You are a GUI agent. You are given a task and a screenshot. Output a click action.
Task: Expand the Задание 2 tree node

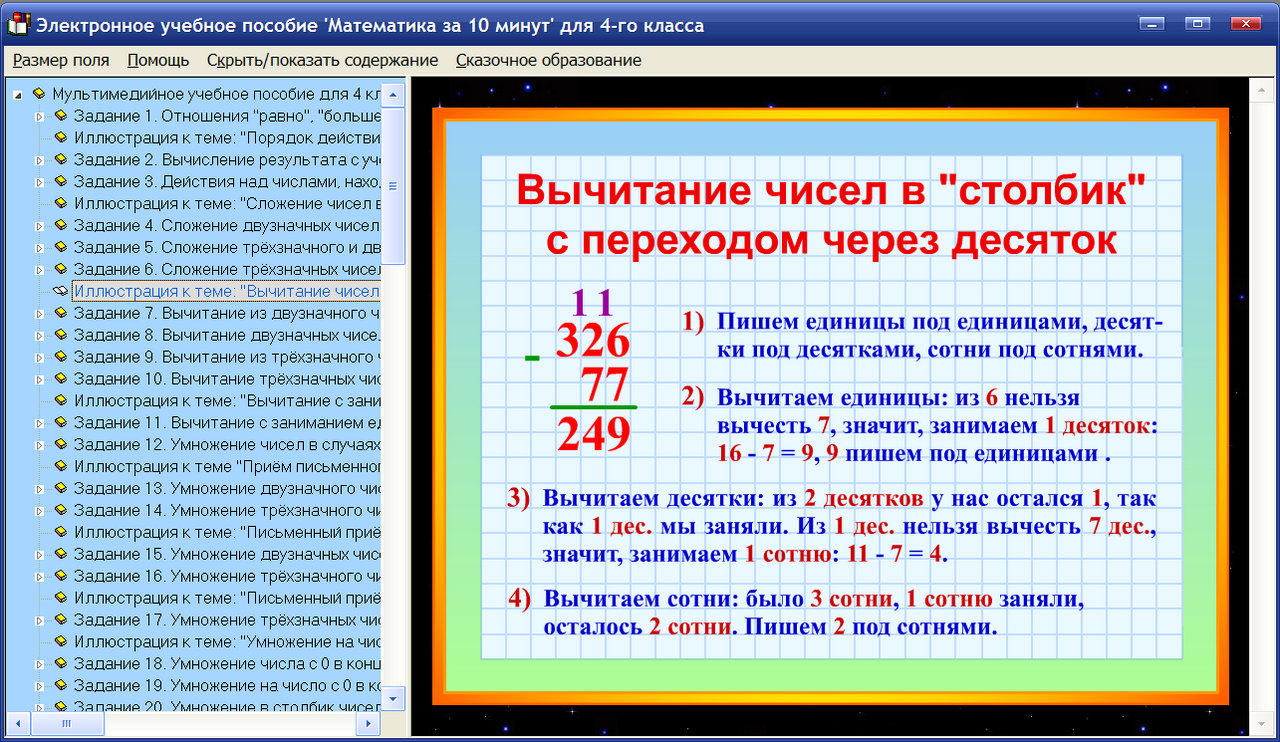pos(40,159)
